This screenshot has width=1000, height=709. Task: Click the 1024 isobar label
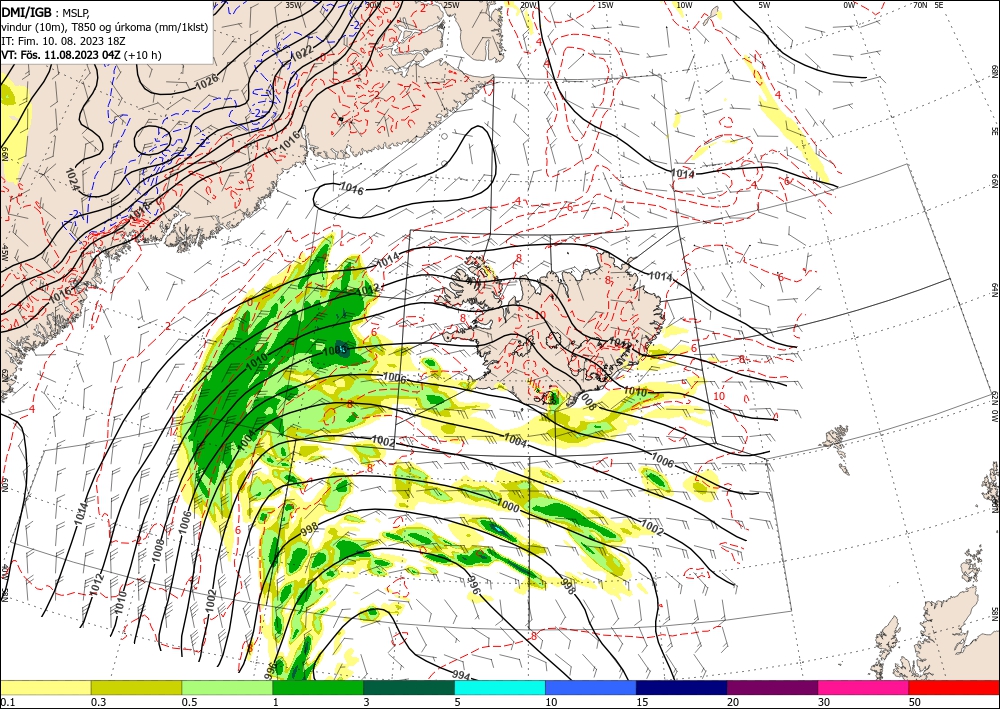coord(72,179)
